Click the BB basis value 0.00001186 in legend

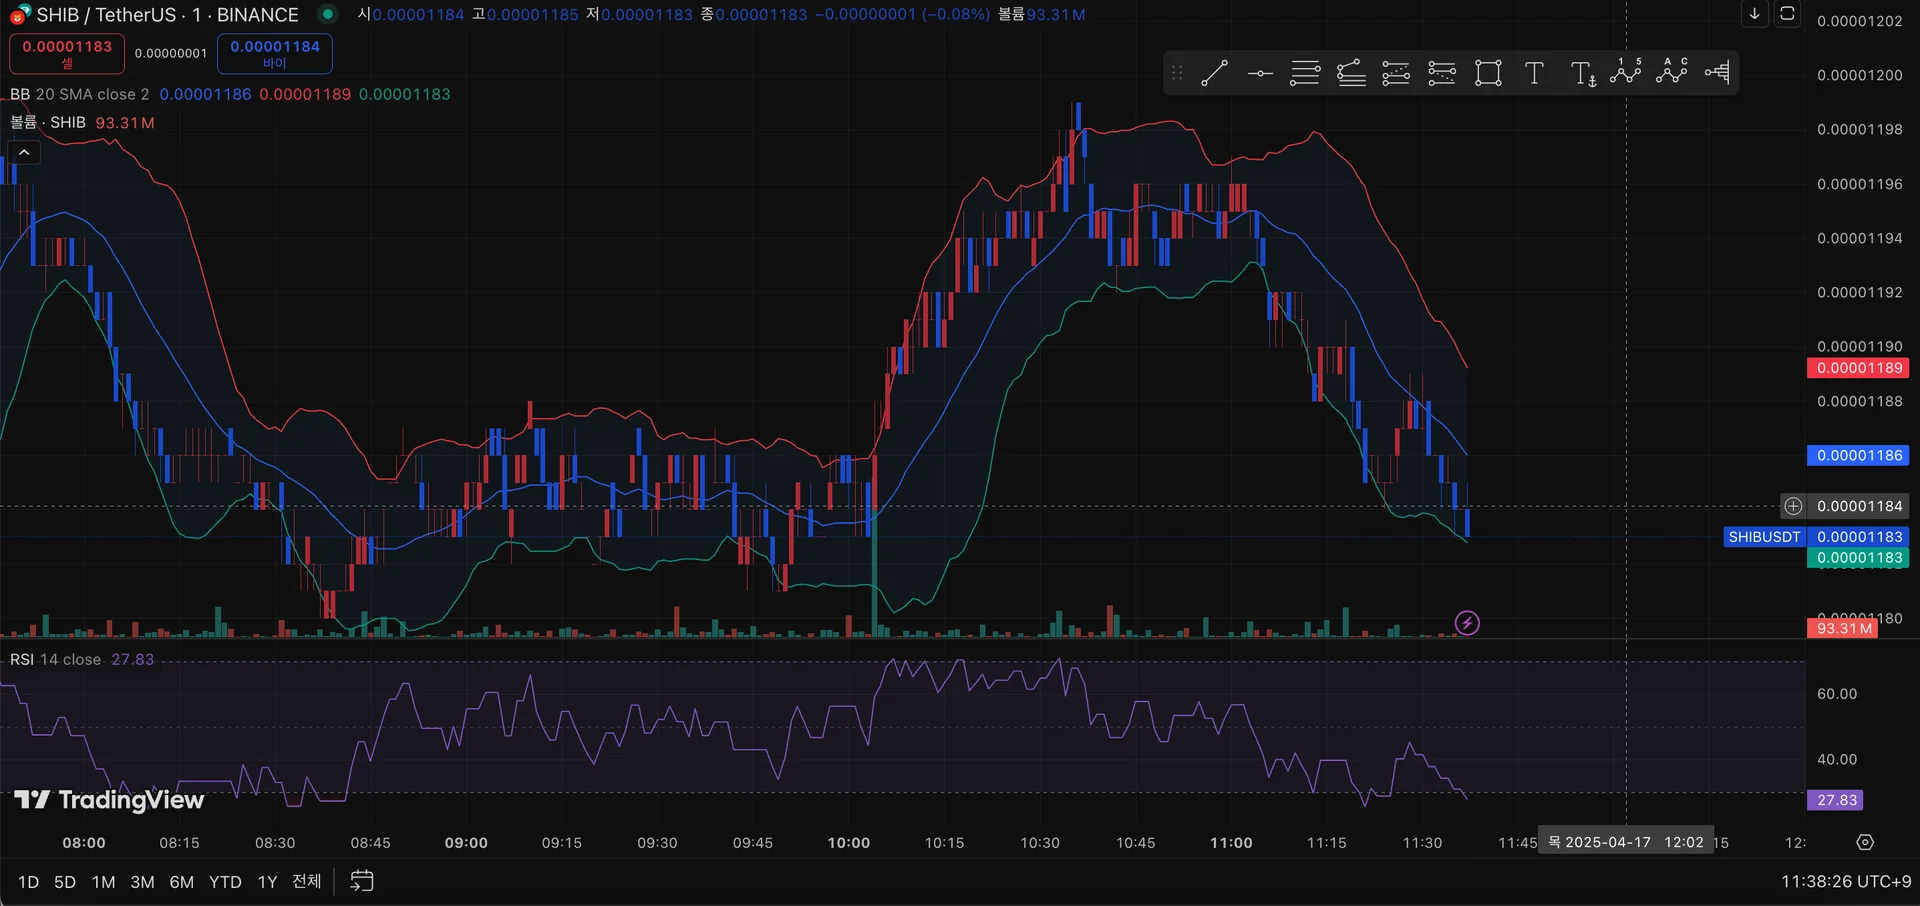205,94
